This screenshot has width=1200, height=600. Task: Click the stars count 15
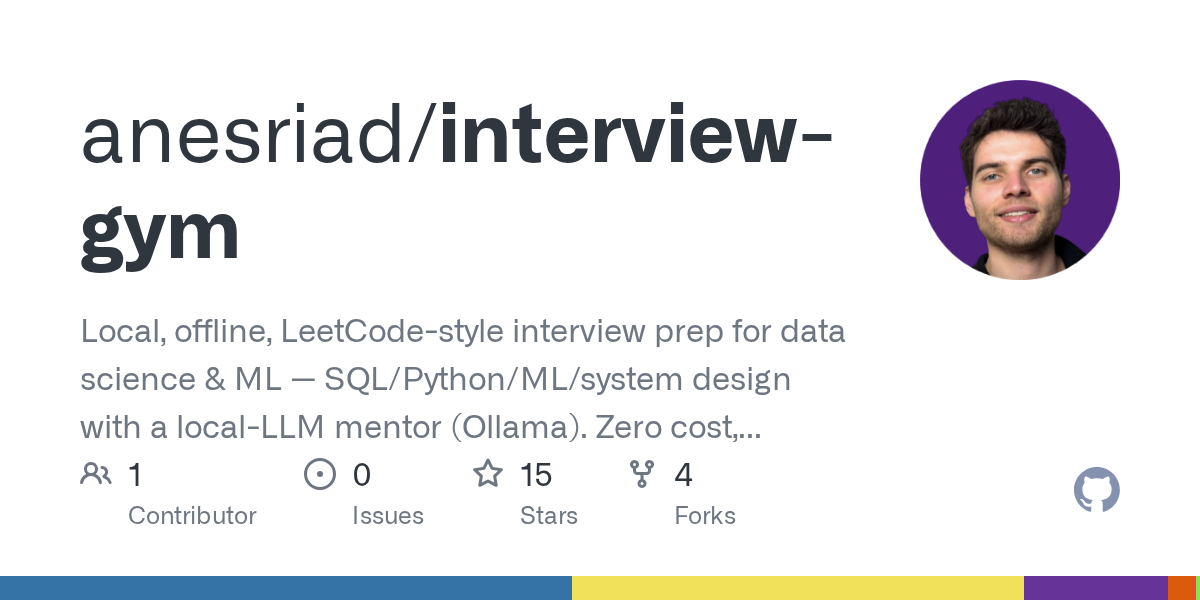(x=536, y=474)
